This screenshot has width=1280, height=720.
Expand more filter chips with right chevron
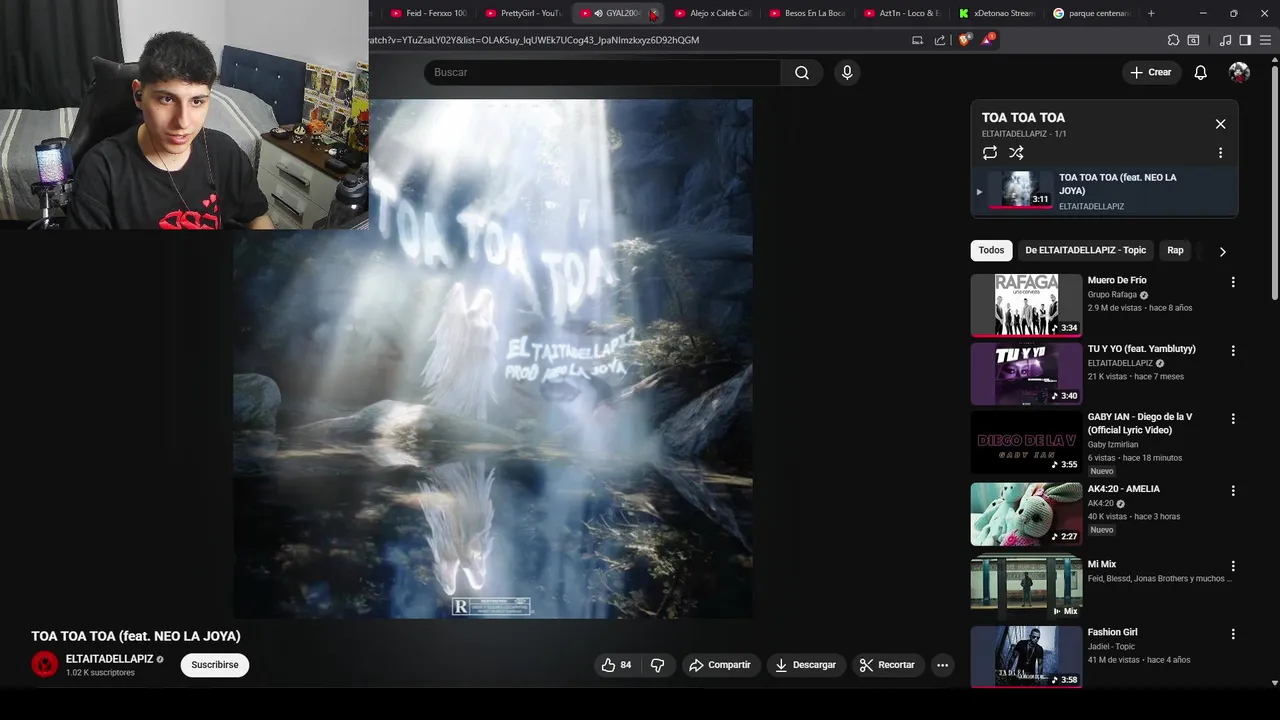click(1222, 251)
